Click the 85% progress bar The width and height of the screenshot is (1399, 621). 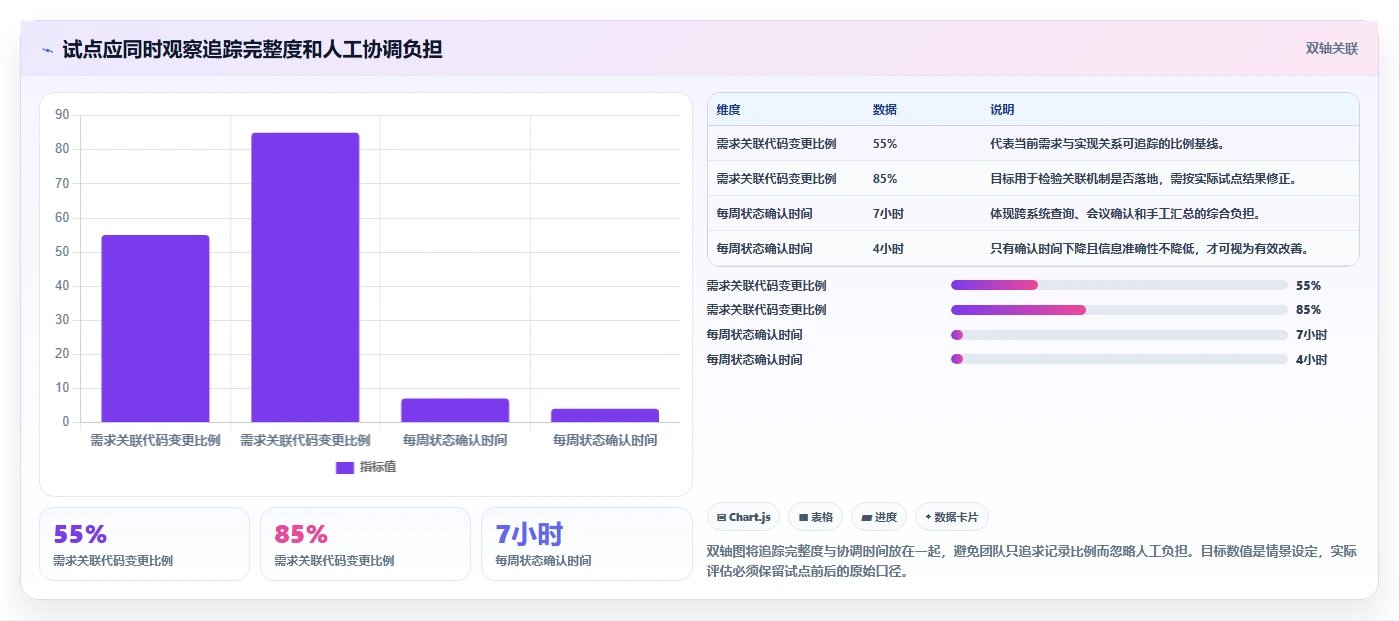coord(1119,310)
